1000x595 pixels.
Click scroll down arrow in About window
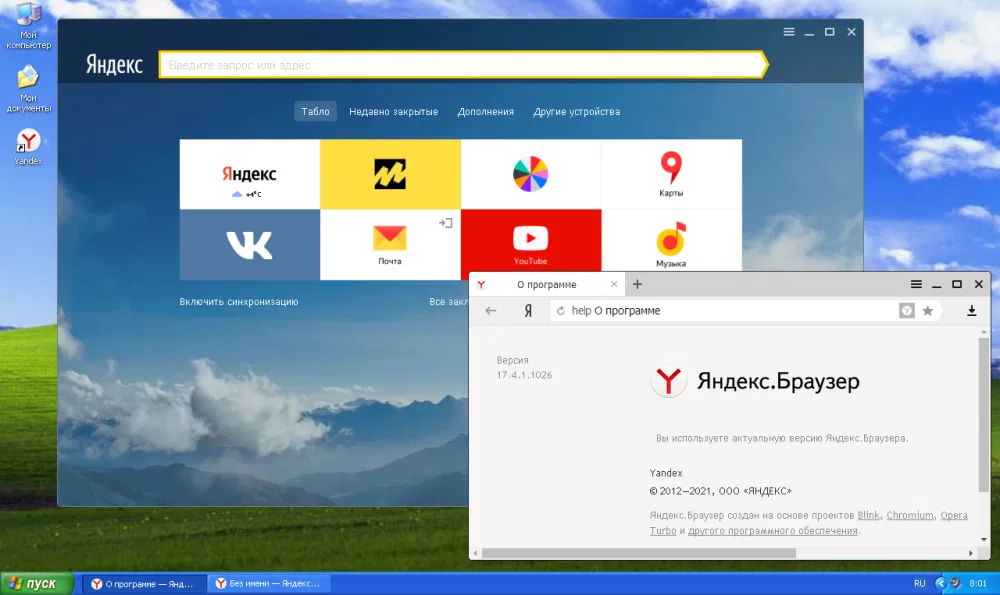[x=984, y=540]
